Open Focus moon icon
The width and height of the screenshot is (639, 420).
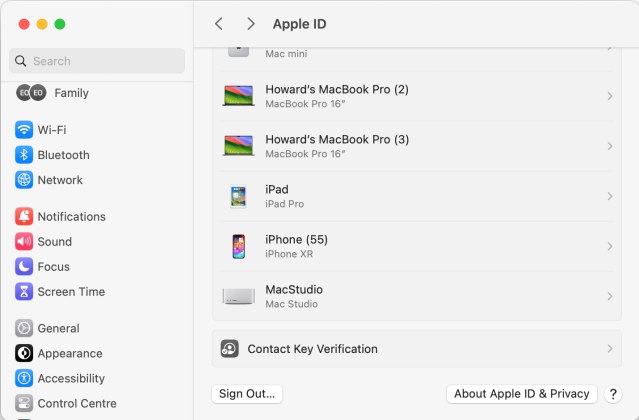click(24, 267)
